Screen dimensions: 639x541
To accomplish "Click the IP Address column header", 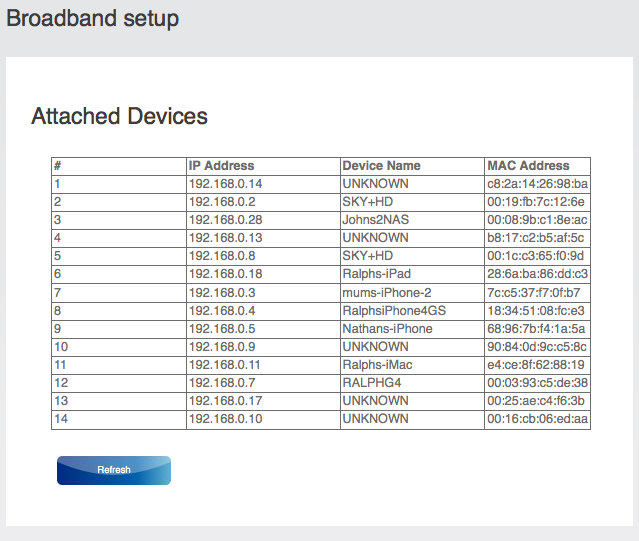I will click(221, 166).
